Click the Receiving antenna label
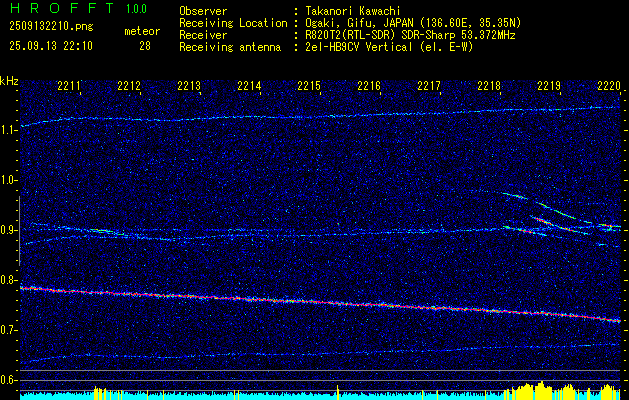 (x=230, y=47)
